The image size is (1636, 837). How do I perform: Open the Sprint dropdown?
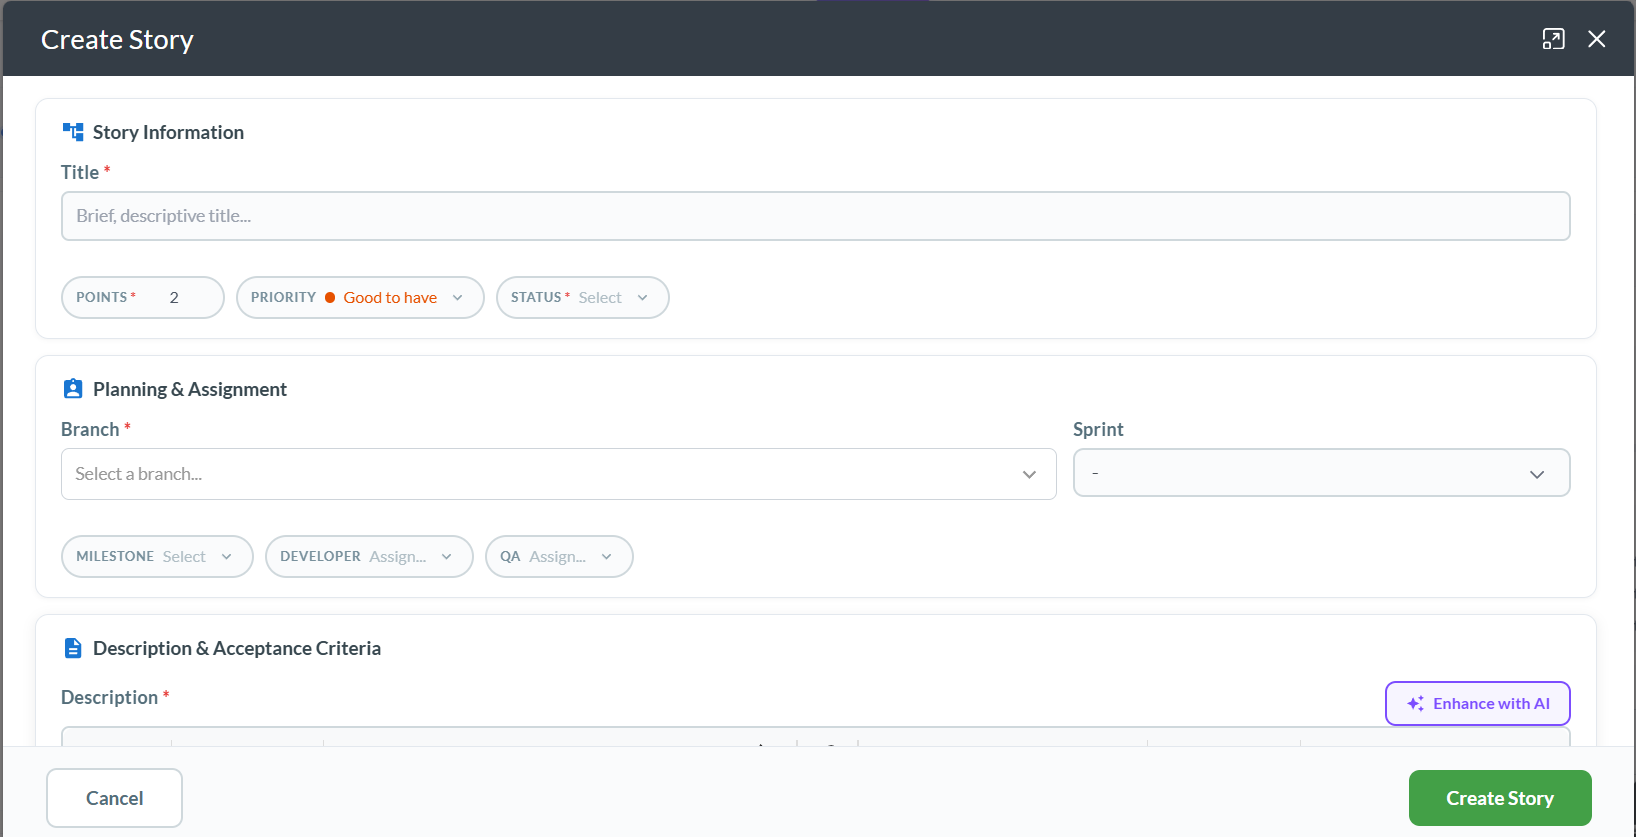pos(1321,473)
